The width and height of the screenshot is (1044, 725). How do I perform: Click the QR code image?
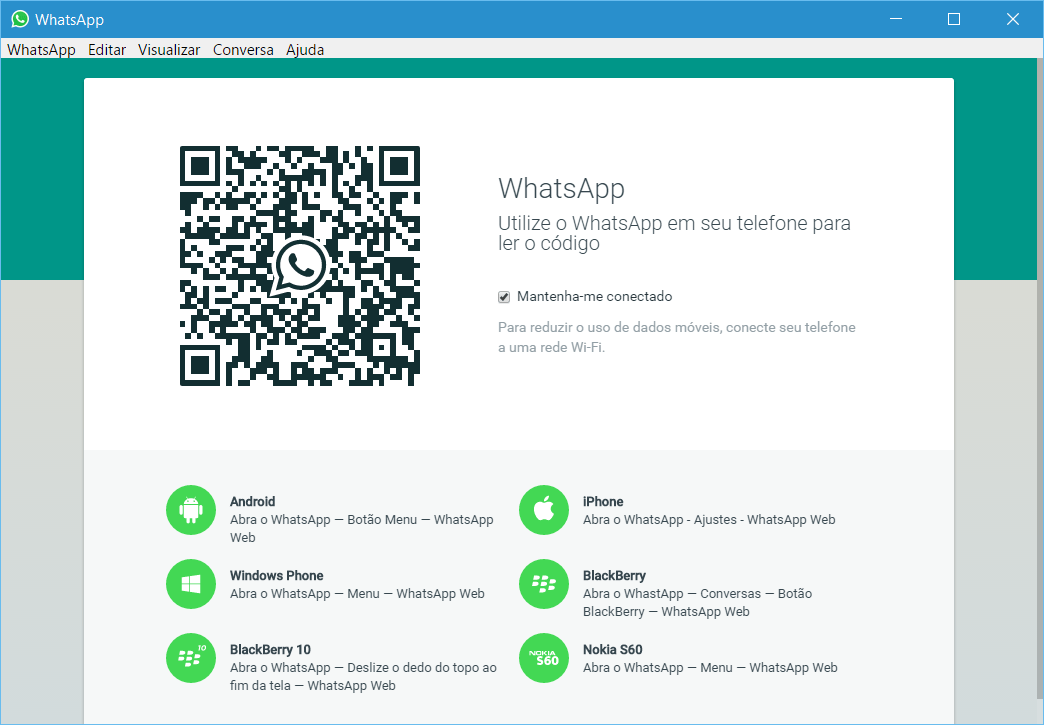pos(300,266)
